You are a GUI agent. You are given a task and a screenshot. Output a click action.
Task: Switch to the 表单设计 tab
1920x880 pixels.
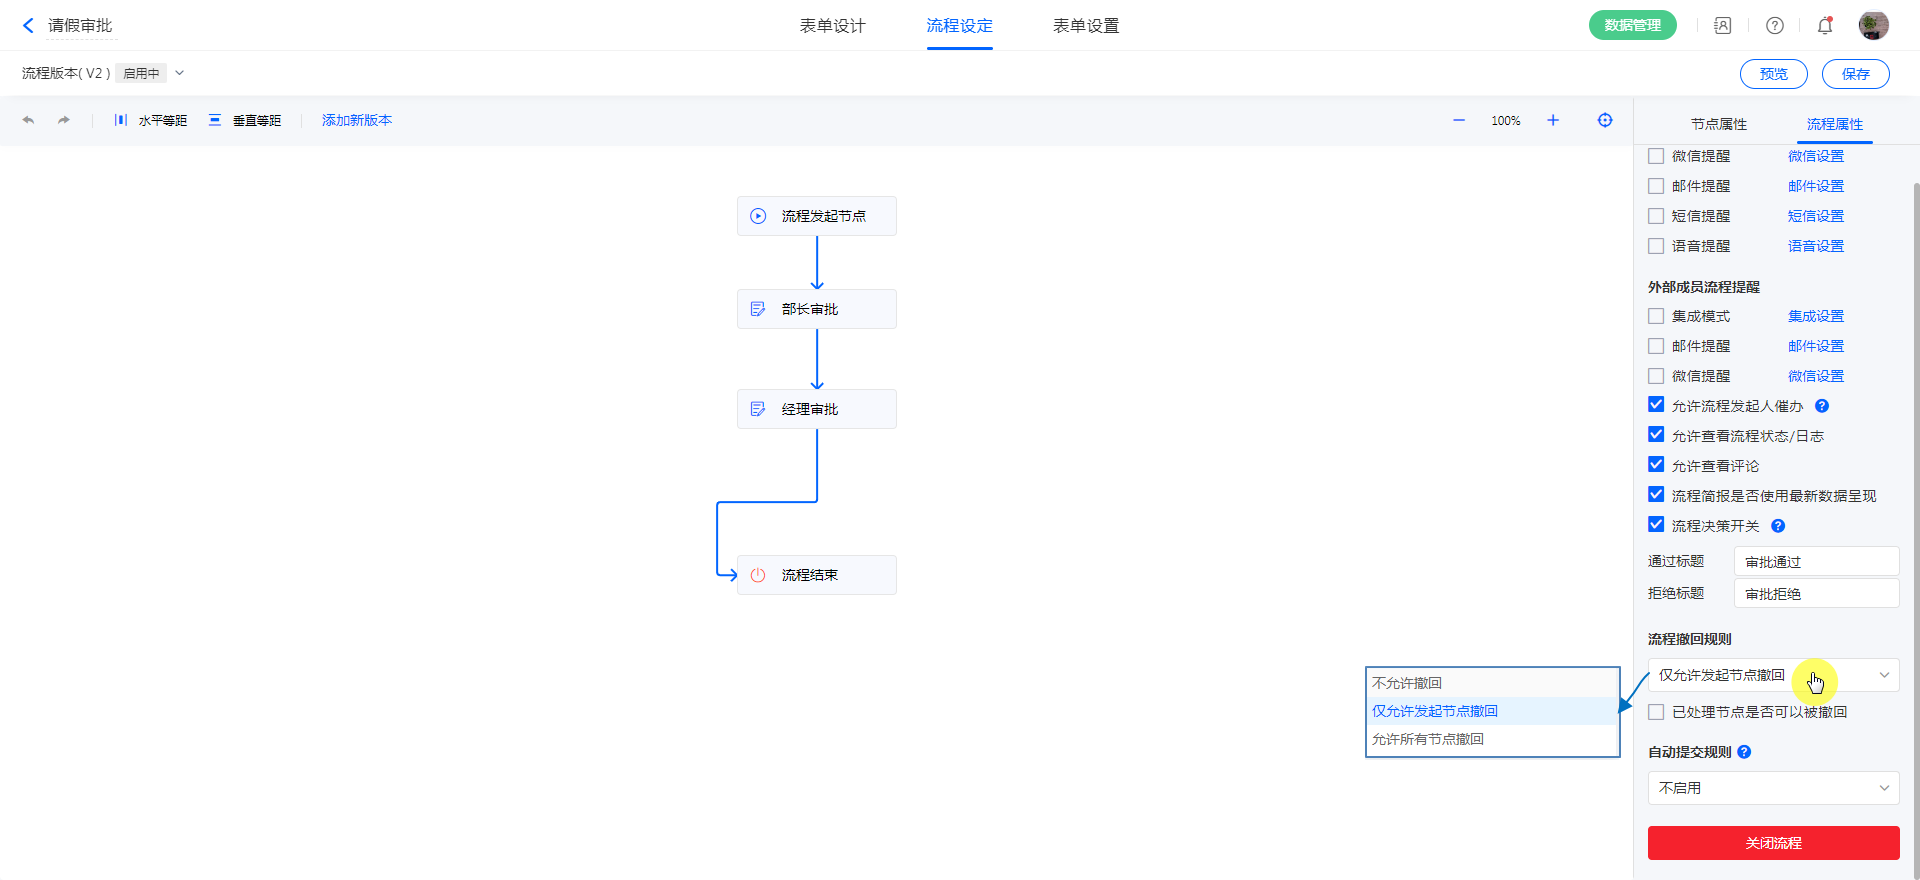pos(832,26)
